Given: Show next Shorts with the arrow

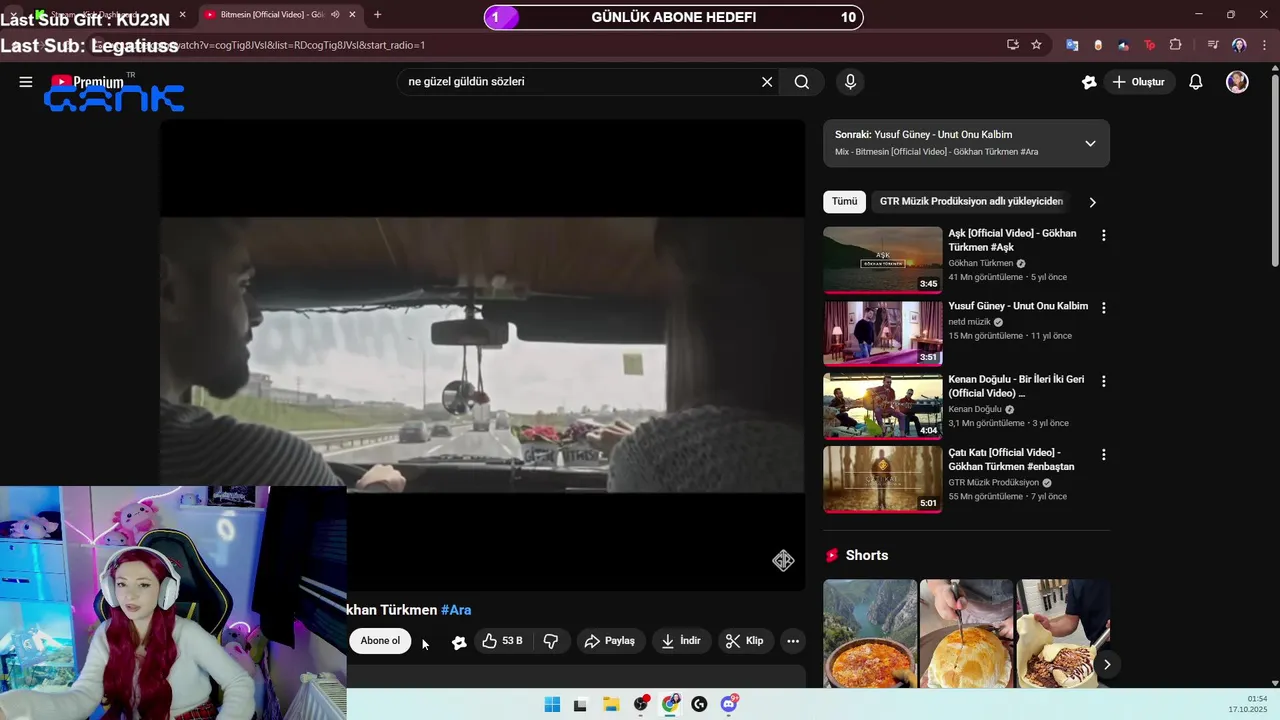Looking at the screenshot, I should 1107,664.
